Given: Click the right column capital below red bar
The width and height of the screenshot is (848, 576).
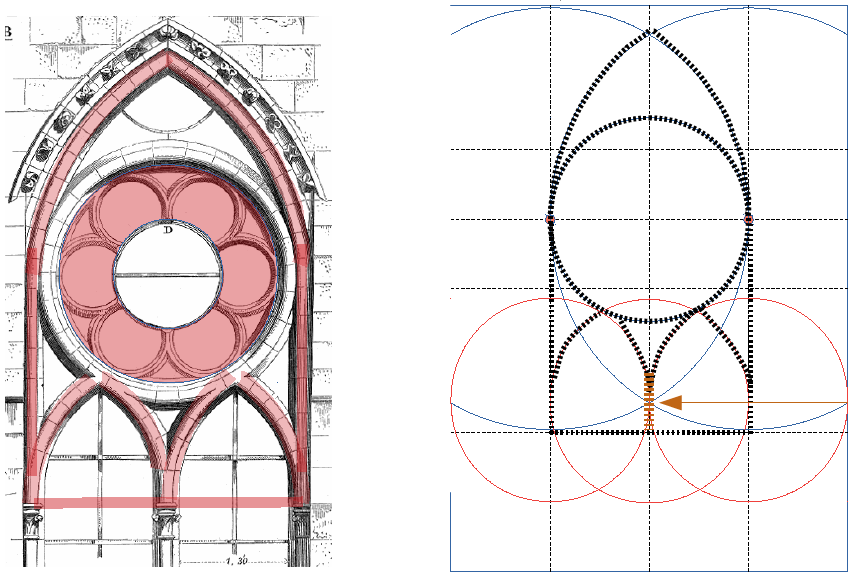Looking at the screenshot, I should 302,520.
